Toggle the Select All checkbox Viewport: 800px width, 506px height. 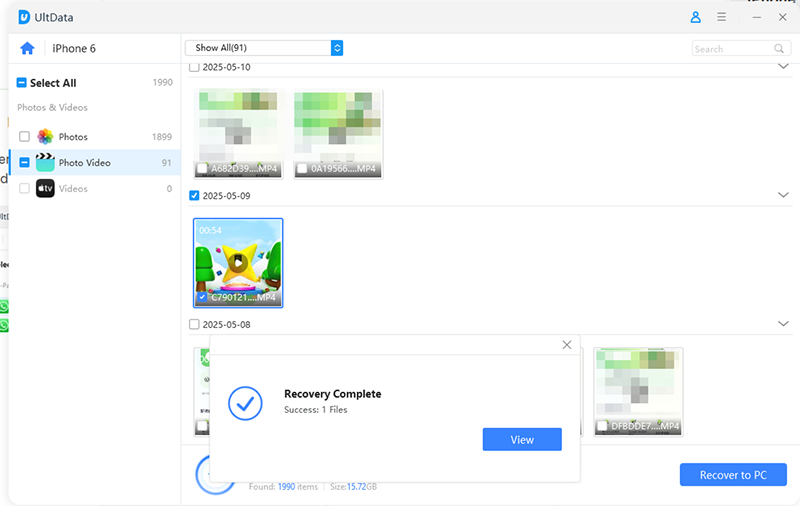coord(22,83)
